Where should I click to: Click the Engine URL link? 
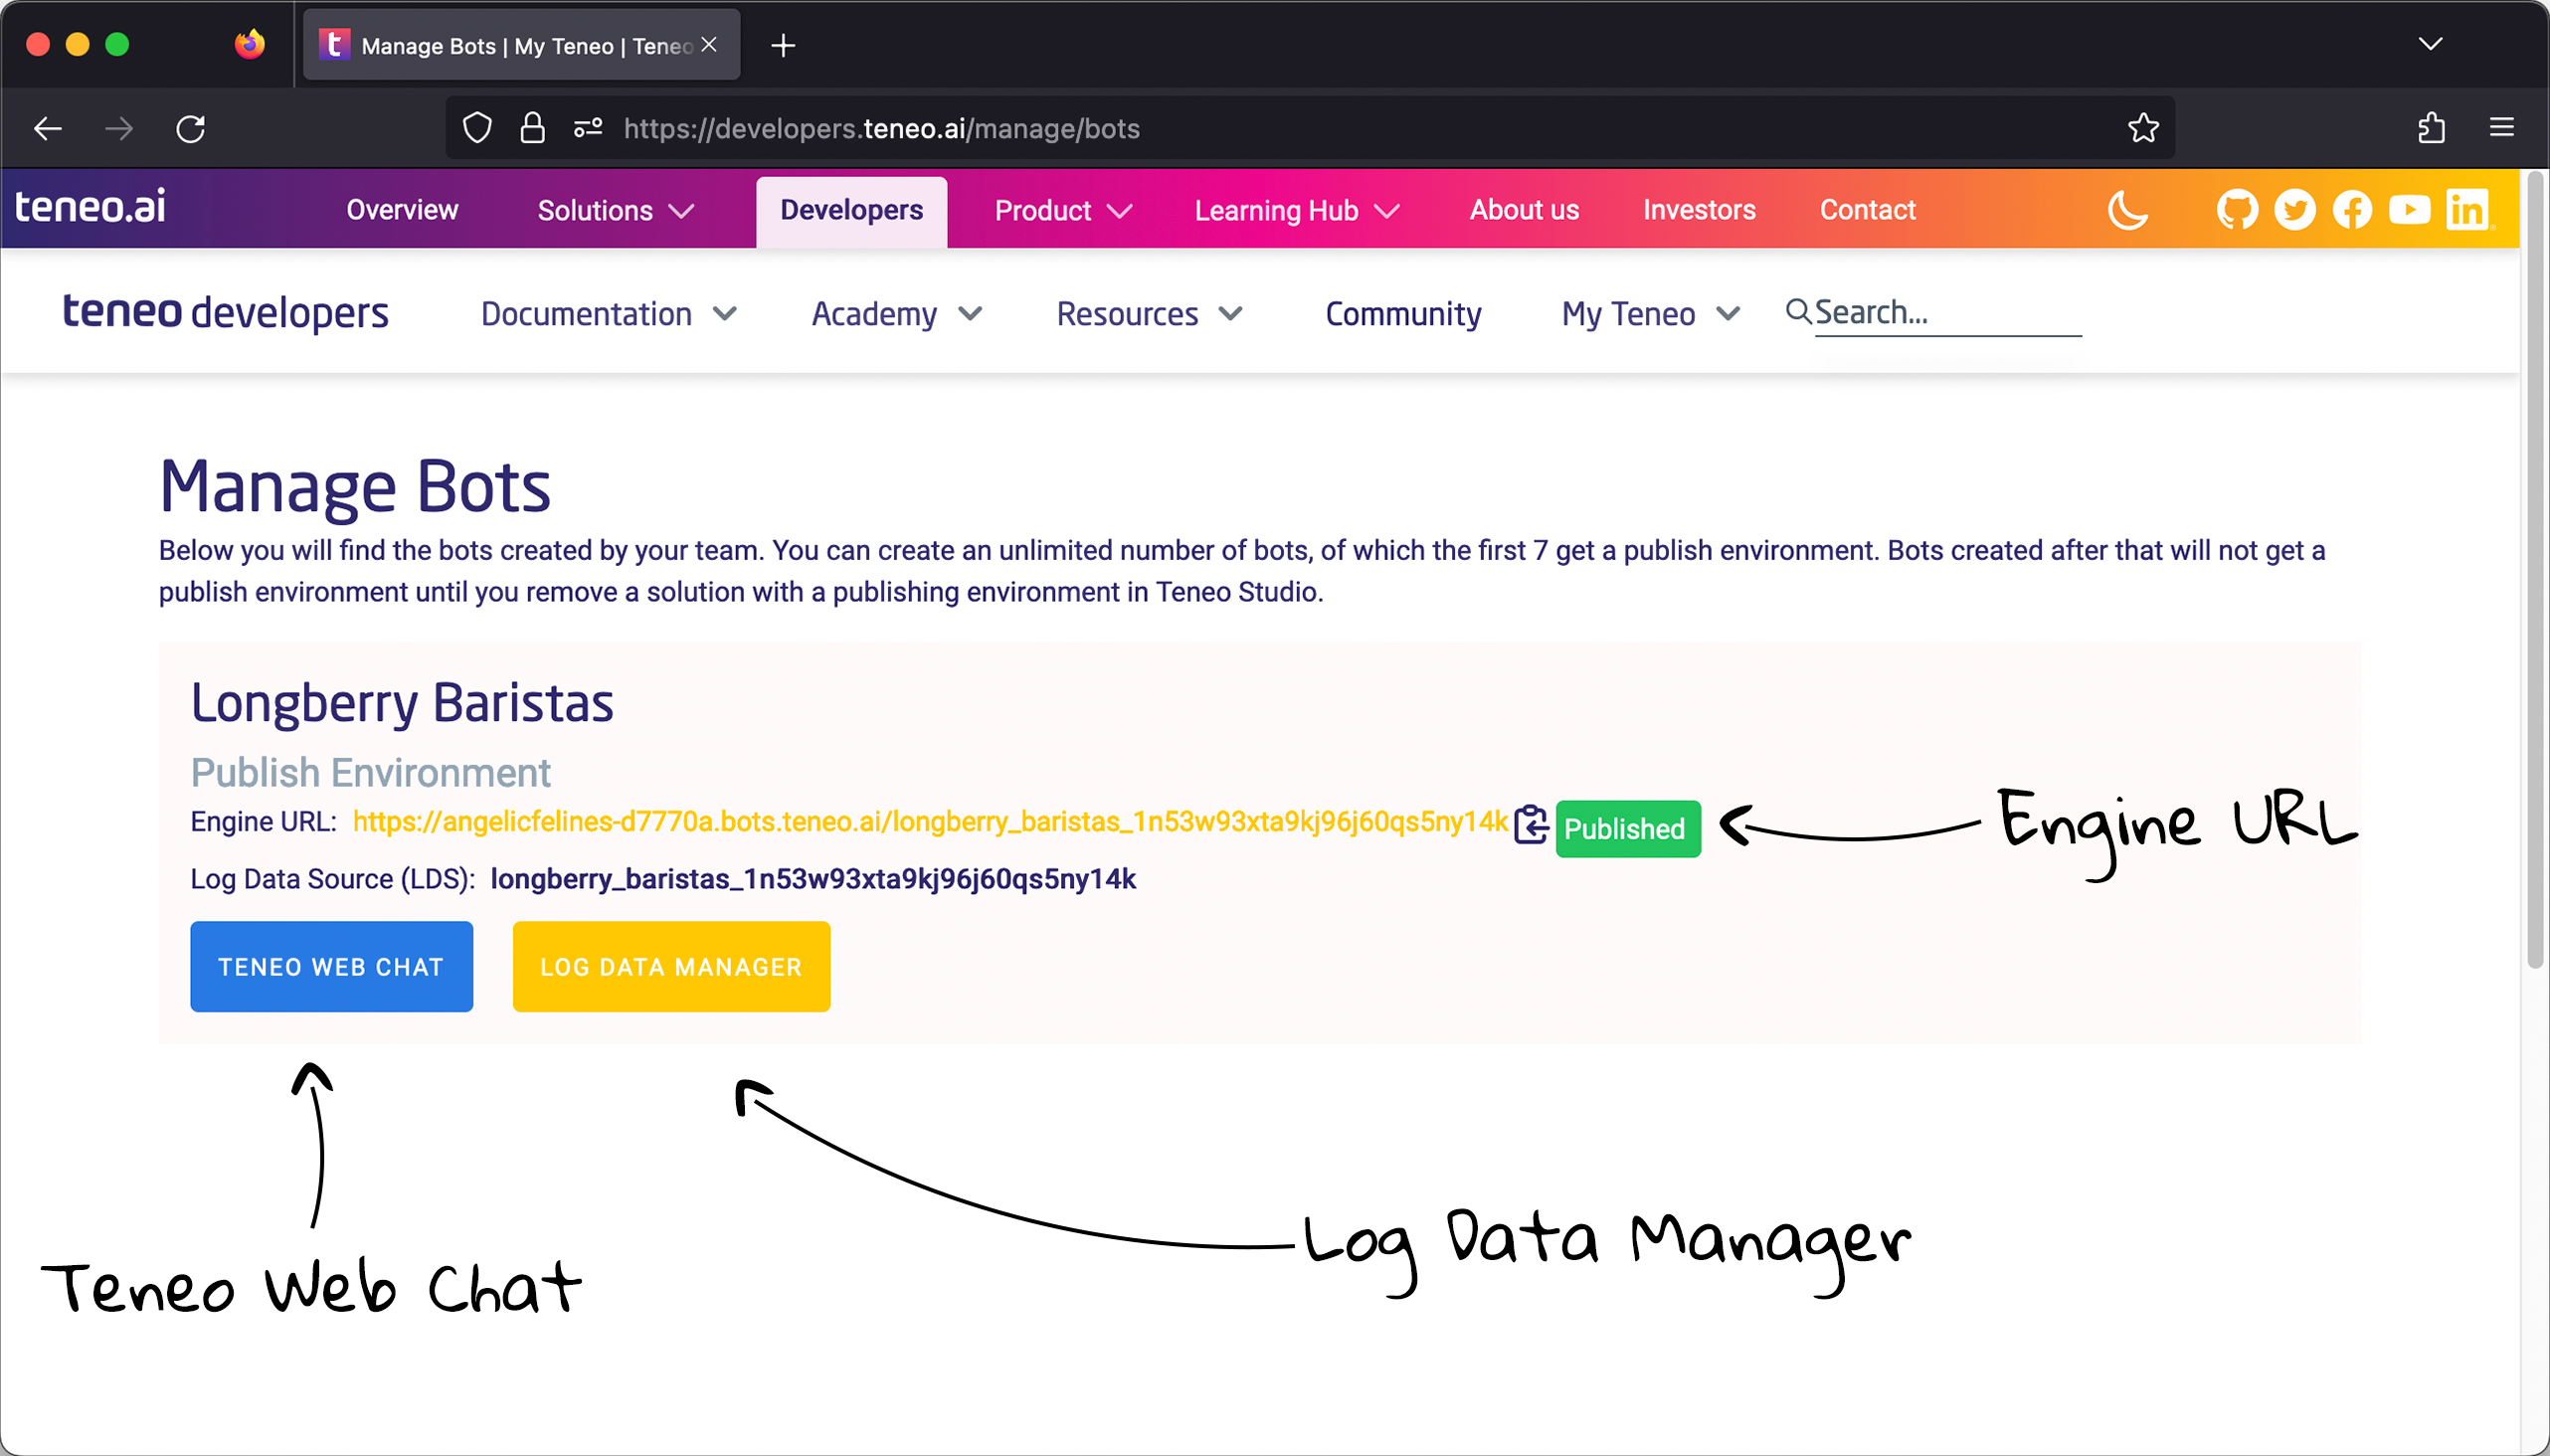[929, 822]
